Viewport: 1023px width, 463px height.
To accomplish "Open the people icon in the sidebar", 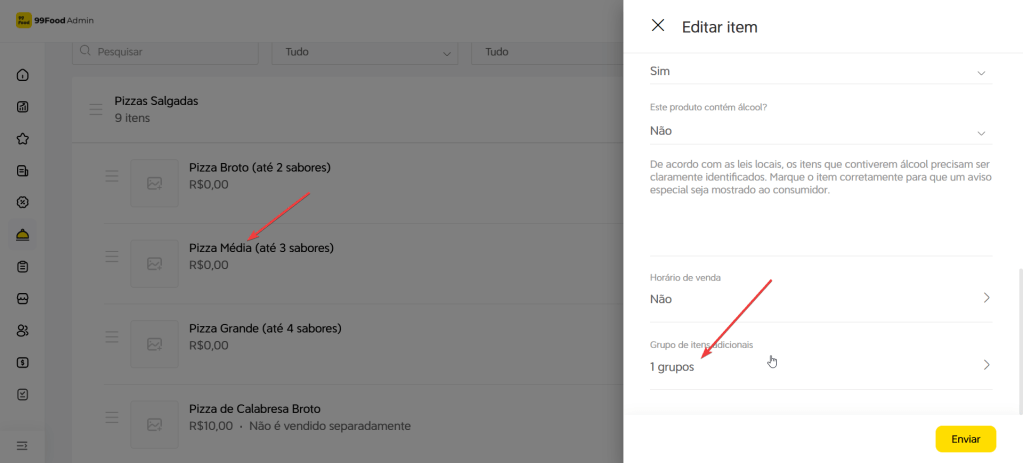I will 23,330.
